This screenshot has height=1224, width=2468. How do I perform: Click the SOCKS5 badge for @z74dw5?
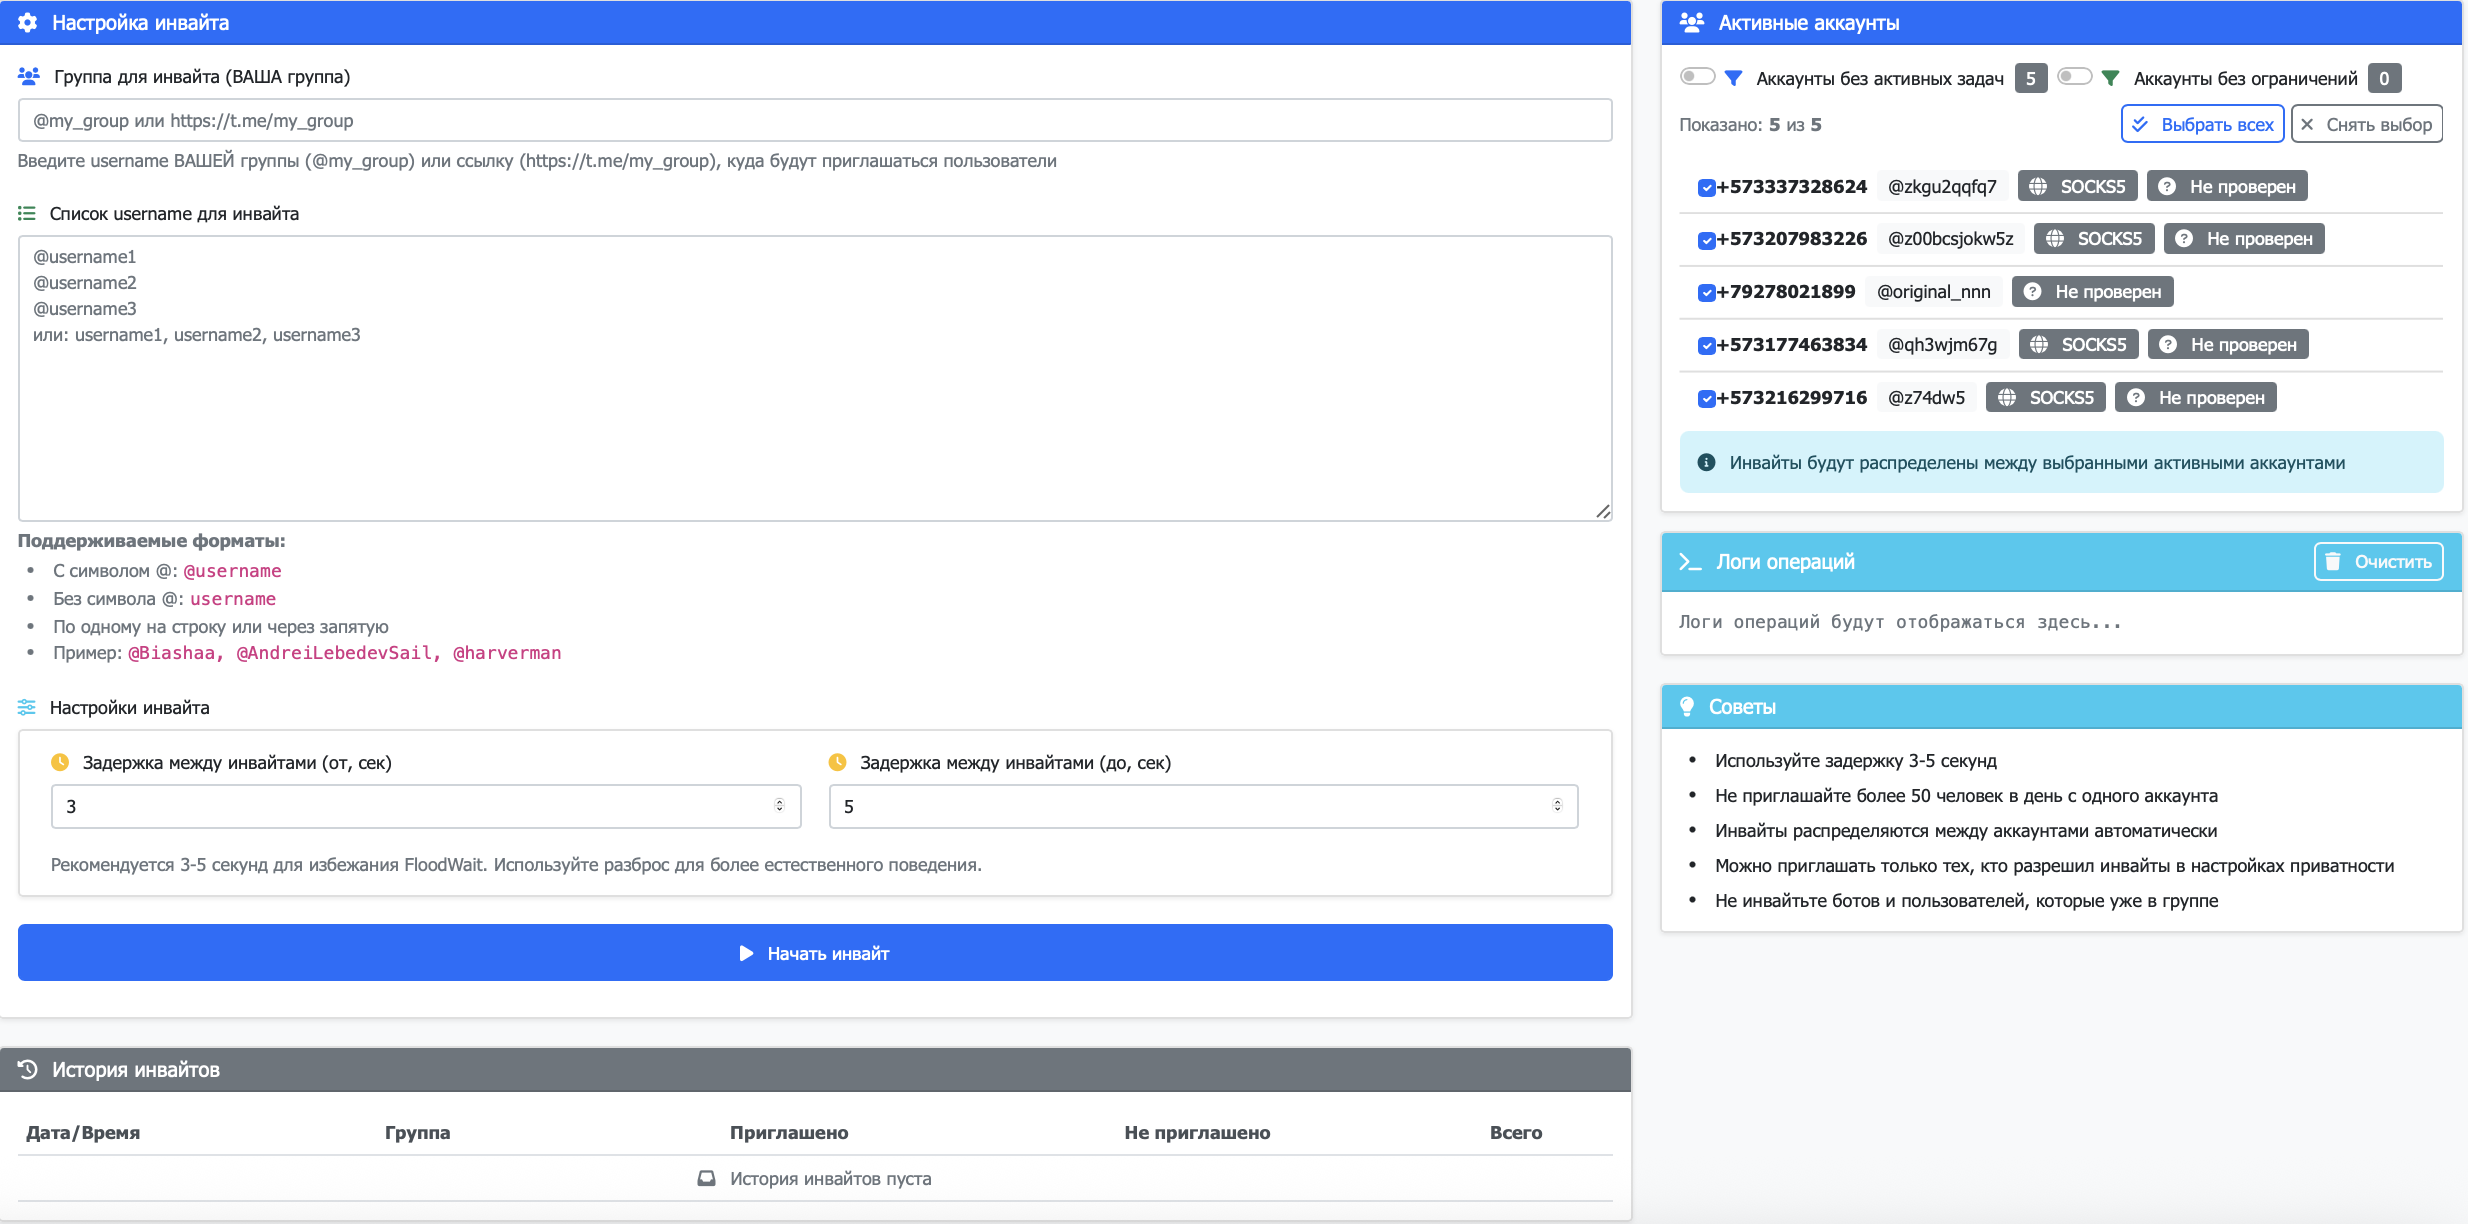(2045, 398)
